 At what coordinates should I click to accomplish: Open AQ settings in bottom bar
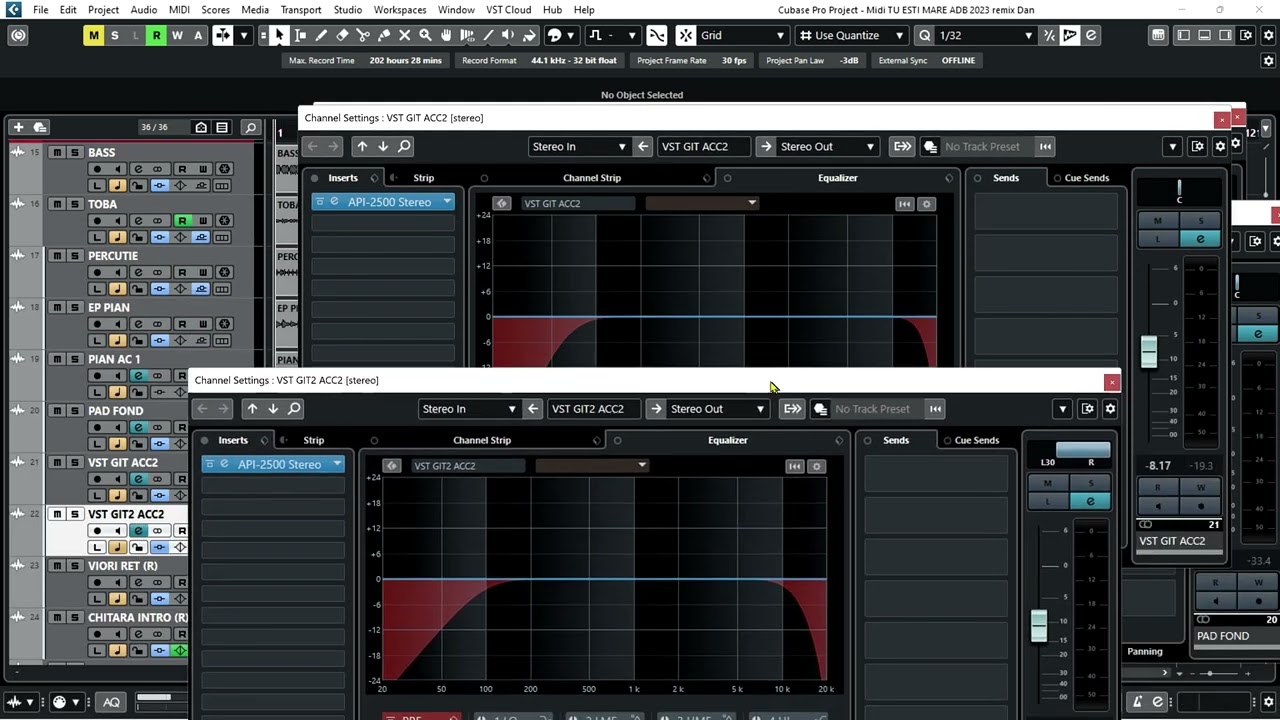click(x=111, y=702)
